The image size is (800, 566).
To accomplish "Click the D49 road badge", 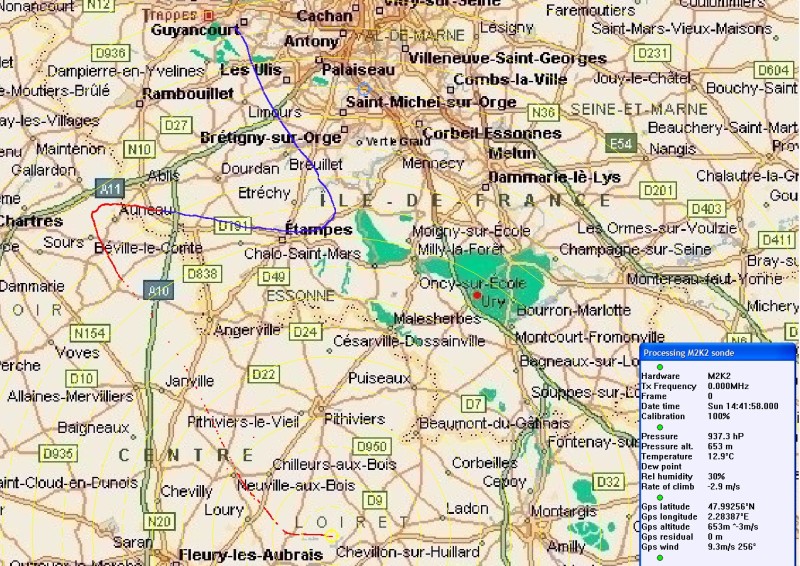I will coord(274,277).
